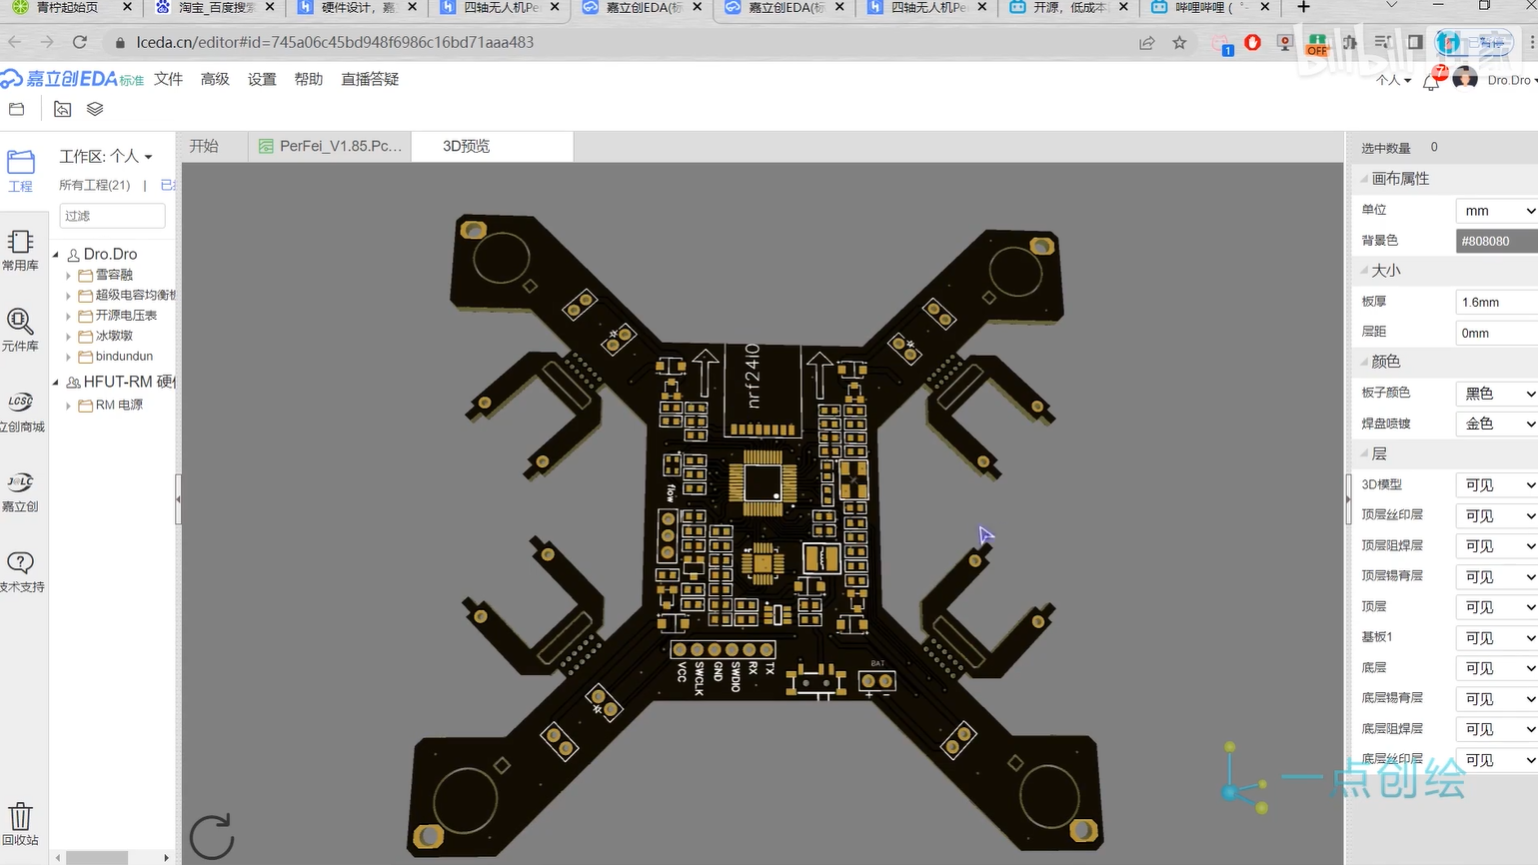Collapse the Dro.Dro tree node
Image resolution: width=1538 pixels, height=865 pixels.
pos(56,255)
